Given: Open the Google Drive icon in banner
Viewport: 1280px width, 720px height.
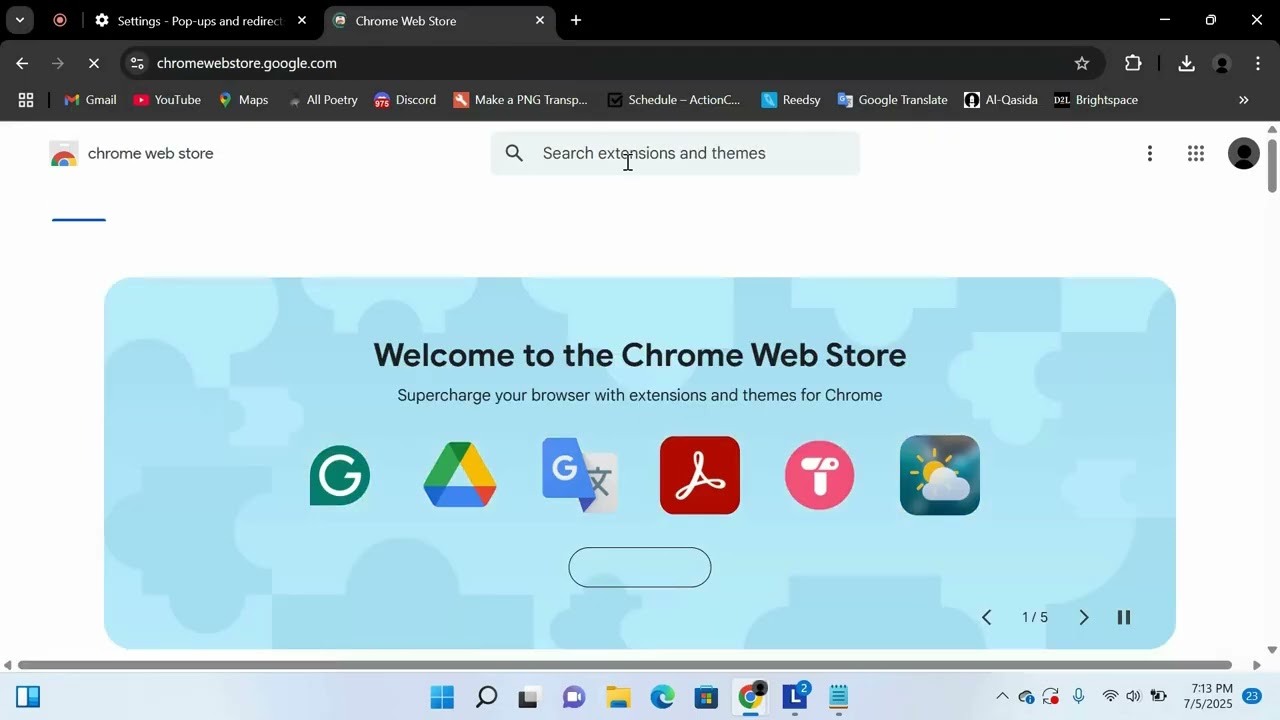Looking at the screenshot, I should coord(460,475).
